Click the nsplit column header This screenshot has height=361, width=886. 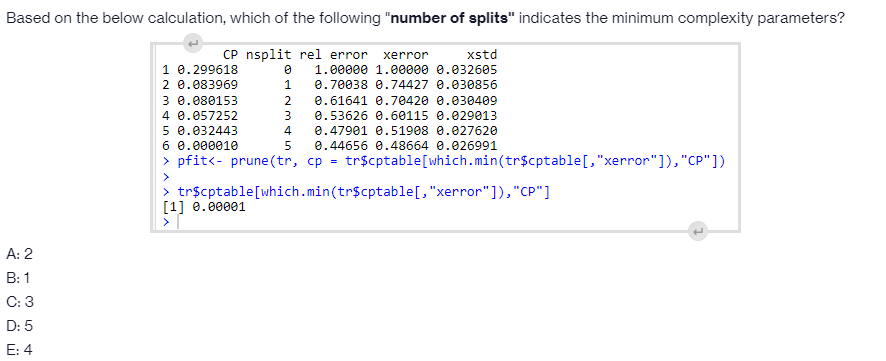pos(269,55)
